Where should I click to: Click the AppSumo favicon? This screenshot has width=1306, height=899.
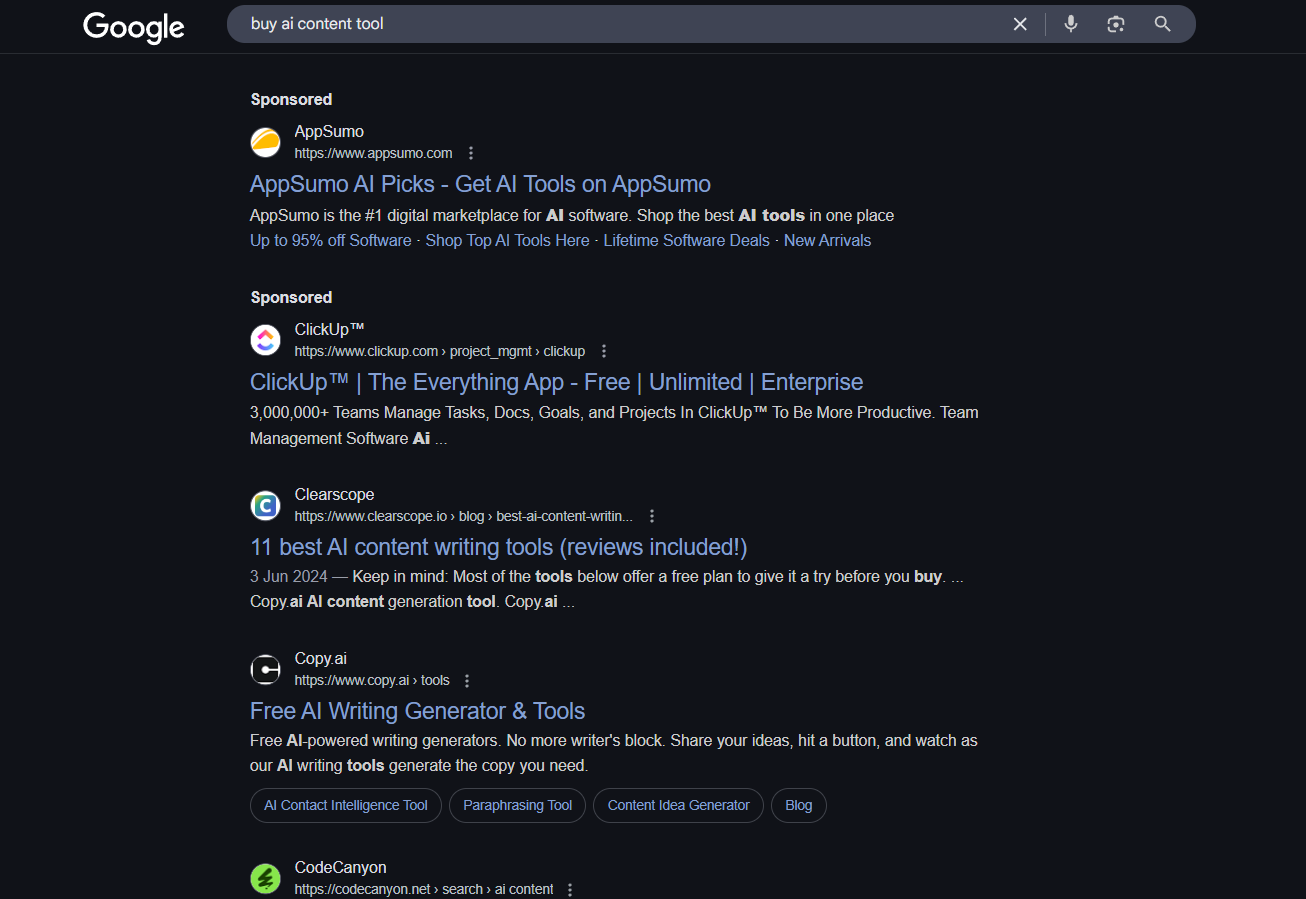point(265,142)
